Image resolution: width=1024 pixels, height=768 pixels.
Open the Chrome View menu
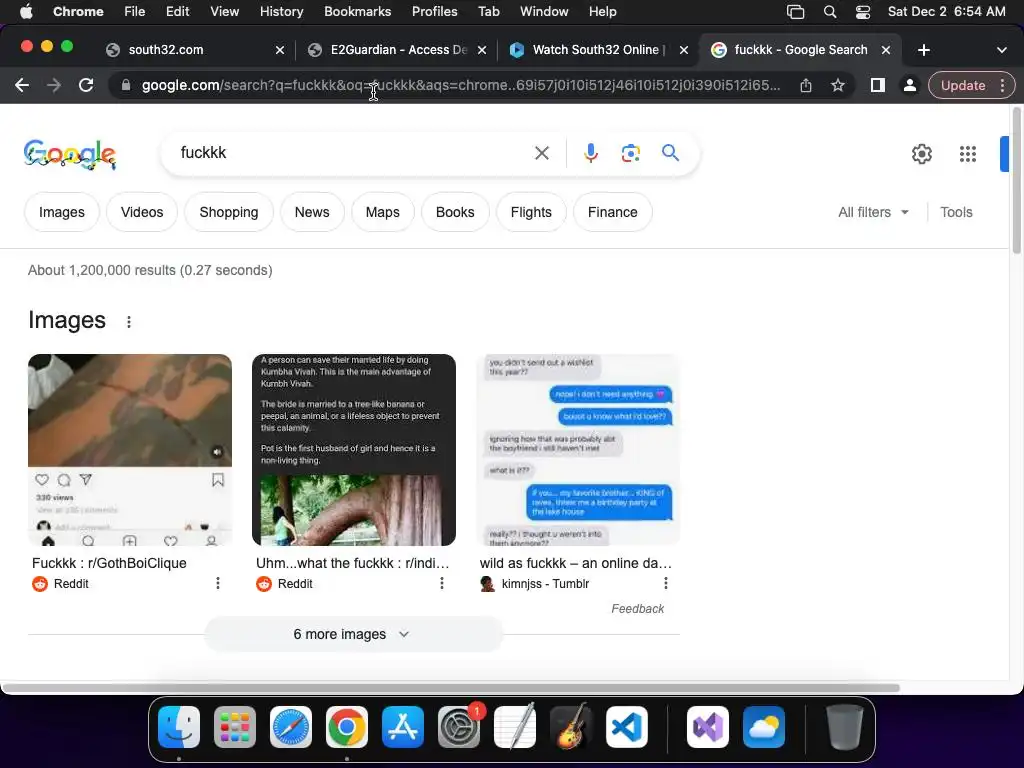[224, 12]
